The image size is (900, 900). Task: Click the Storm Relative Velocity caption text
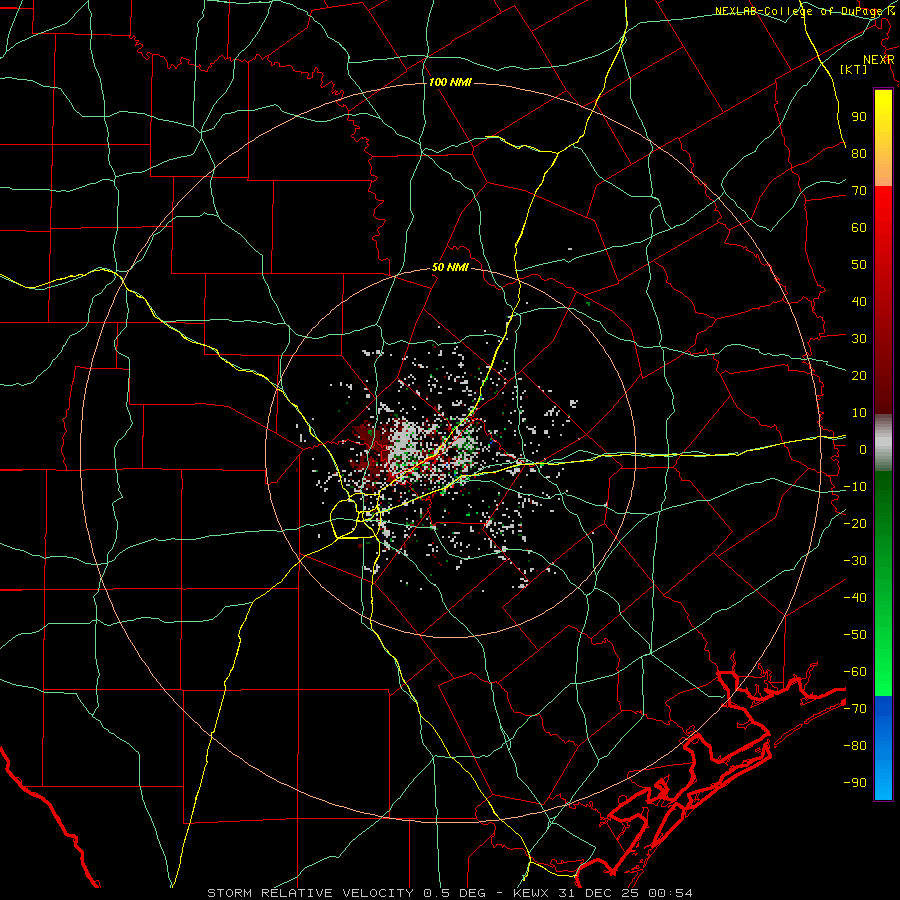(x=449, y=893)
